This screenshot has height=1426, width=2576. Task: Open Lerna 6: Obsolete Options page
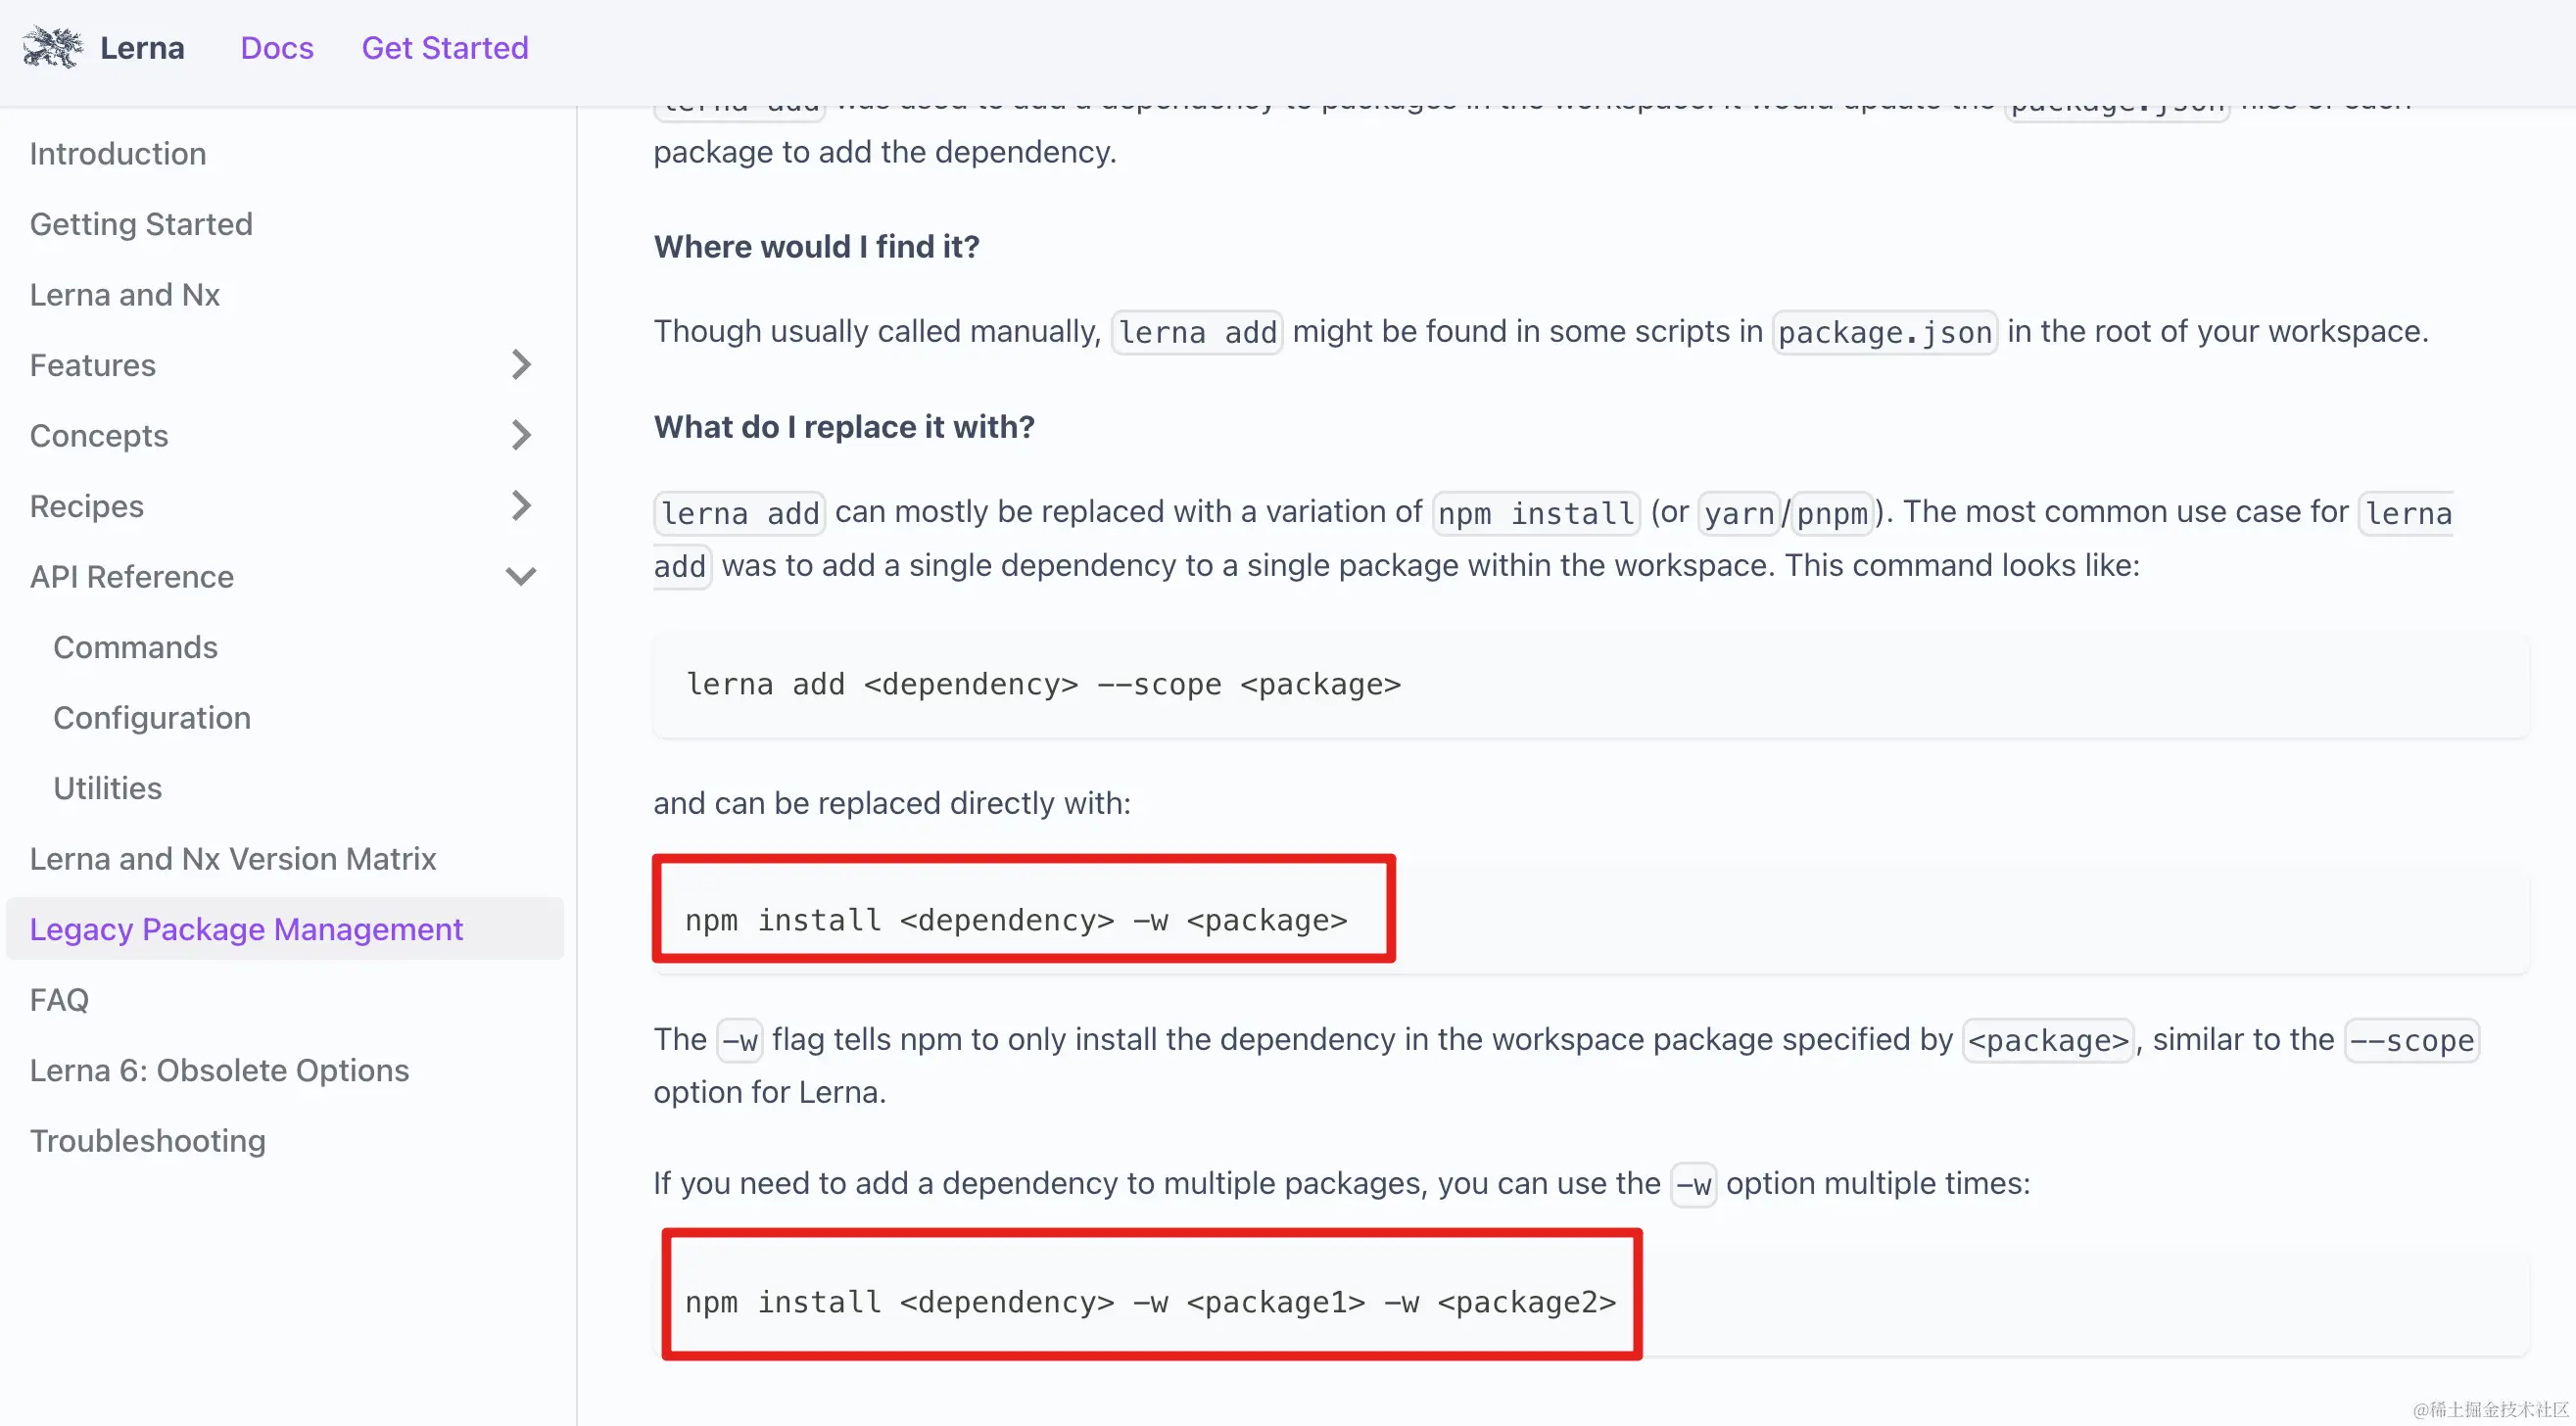219,1070
